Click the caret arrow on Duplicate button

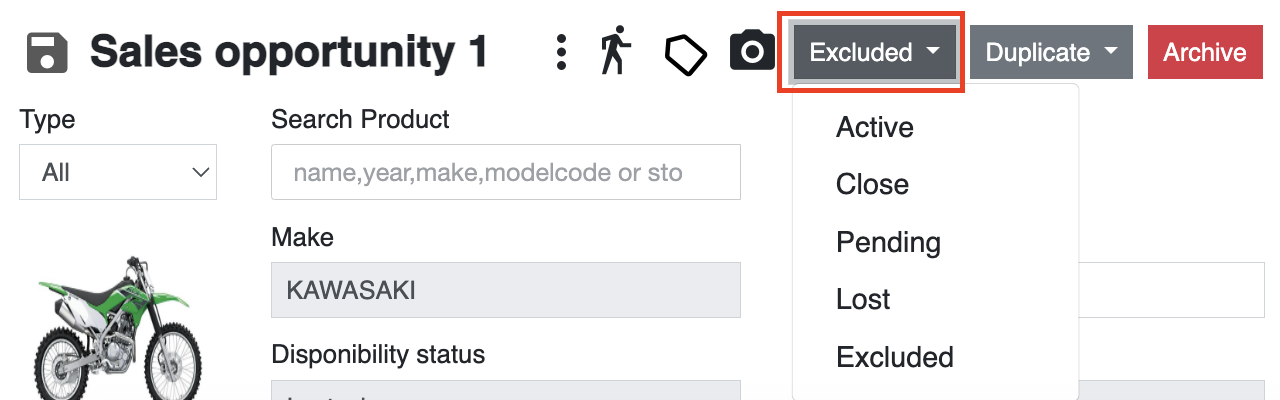point(1111,52)
